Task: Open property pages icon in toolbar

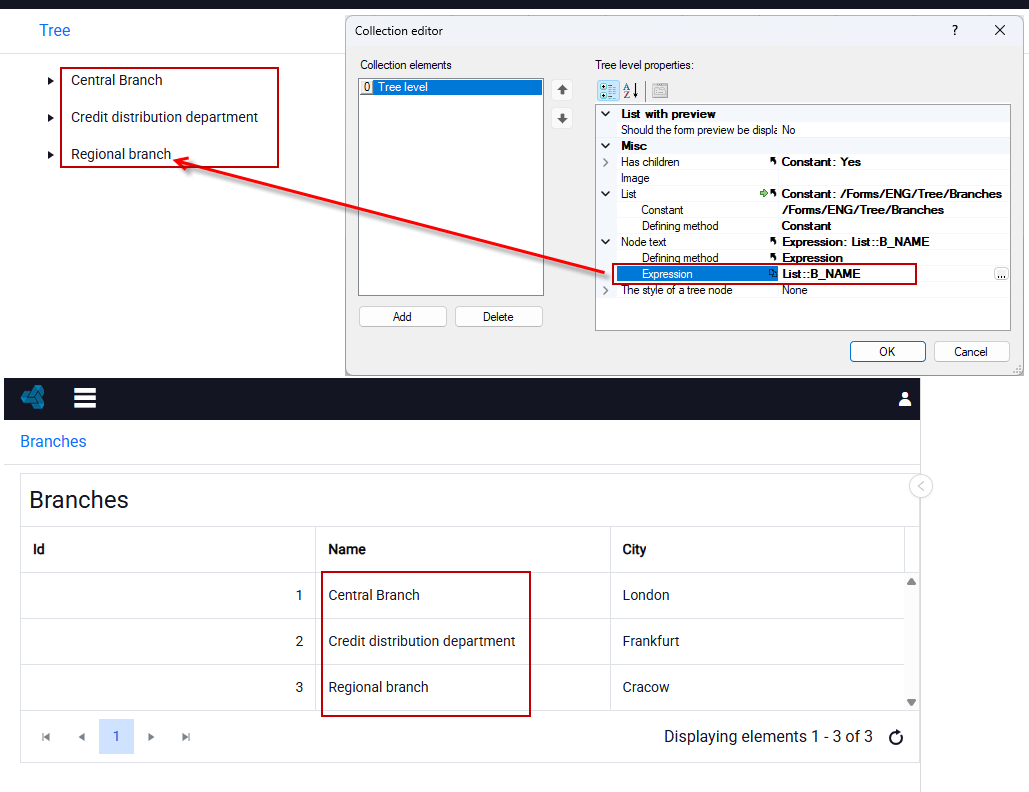Action: pos(660,91)
